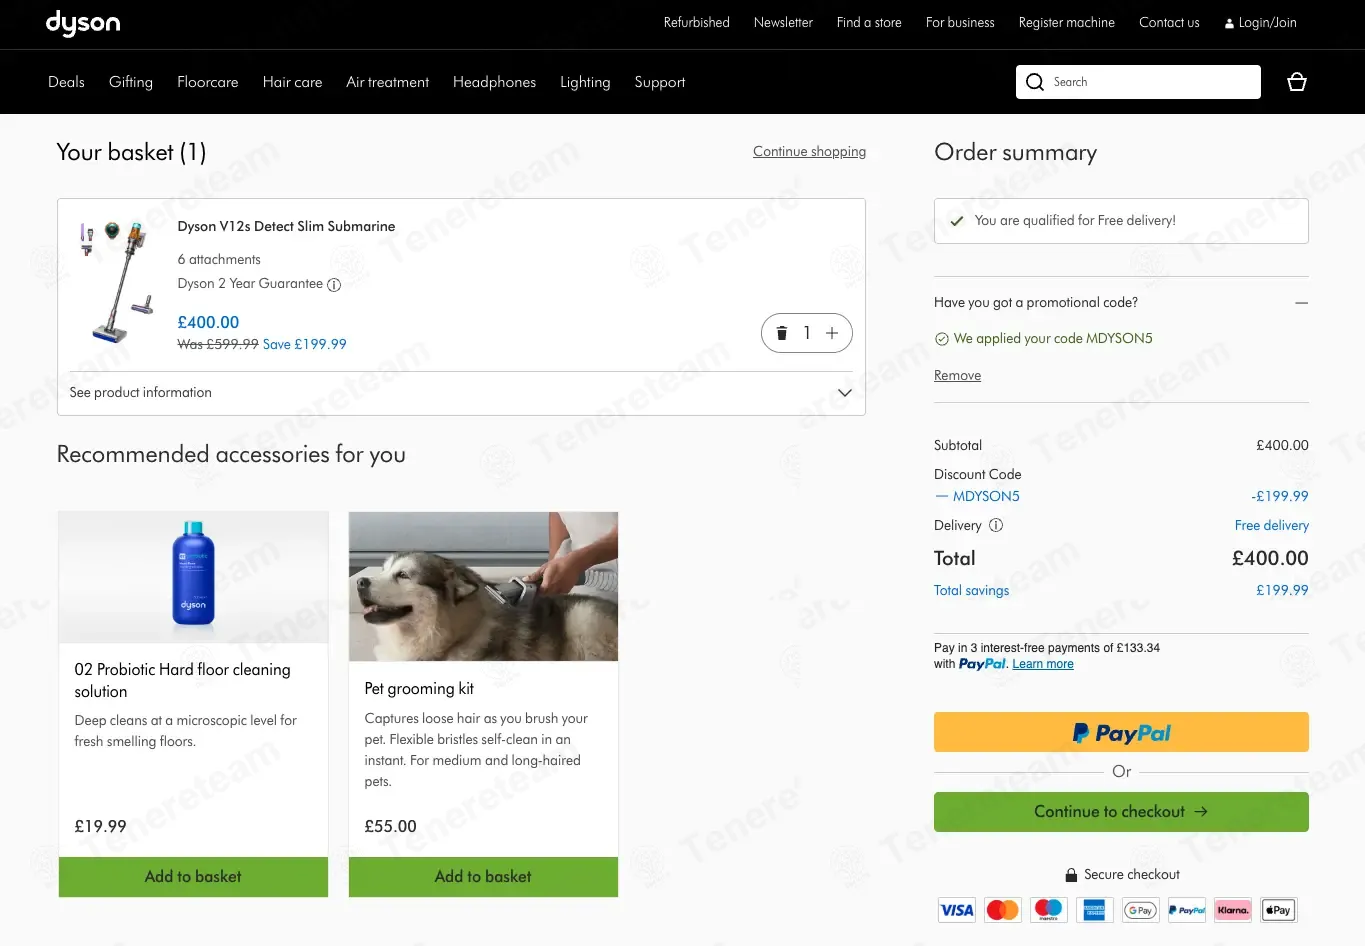Open the shopping basket icon in header
This screenshot has width=1365, height=946.
pos(1296,82)
